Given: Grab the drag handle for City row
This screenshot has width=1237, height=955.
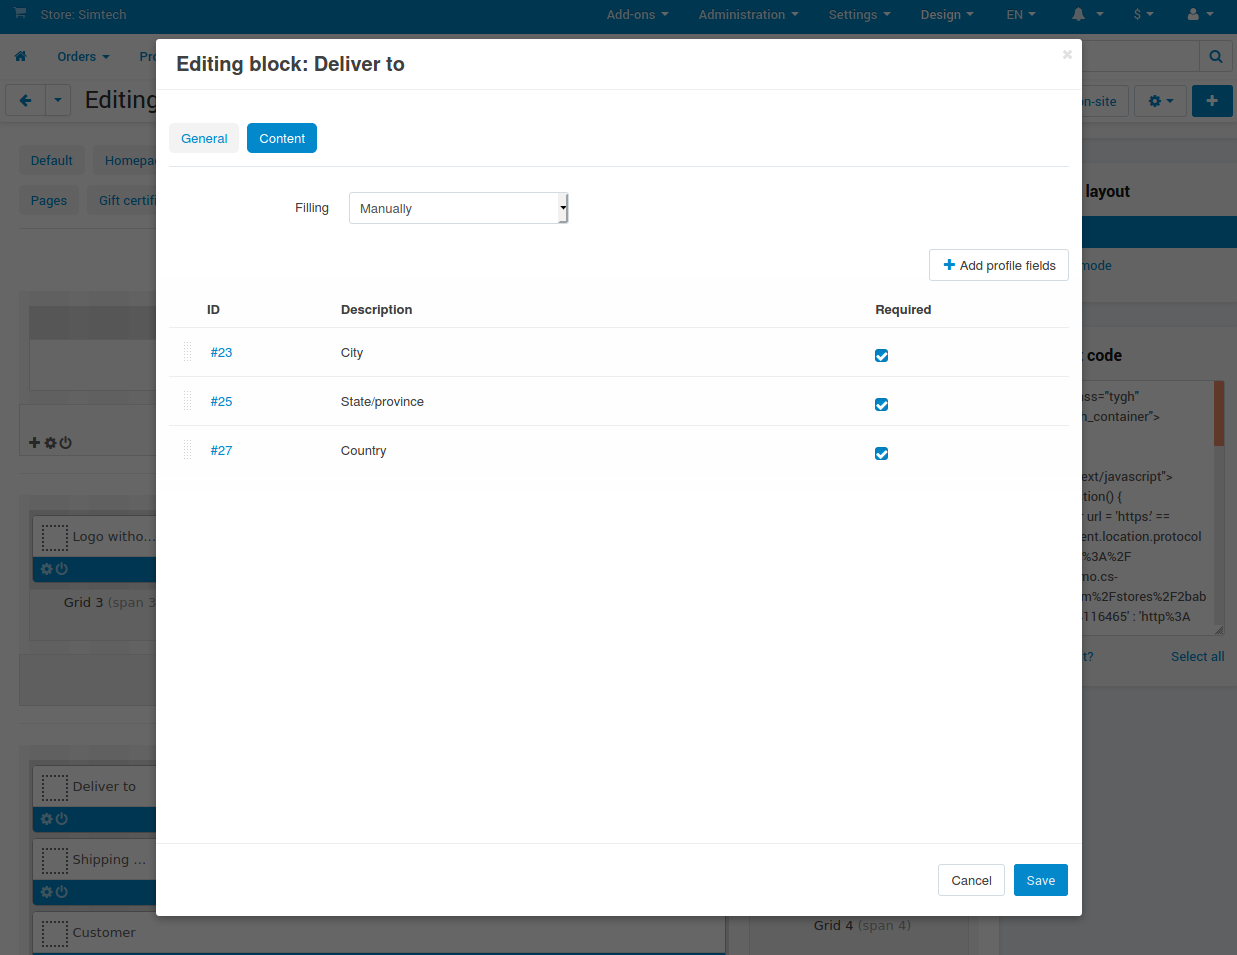Looking at the screenshot, I should [187, 352].
